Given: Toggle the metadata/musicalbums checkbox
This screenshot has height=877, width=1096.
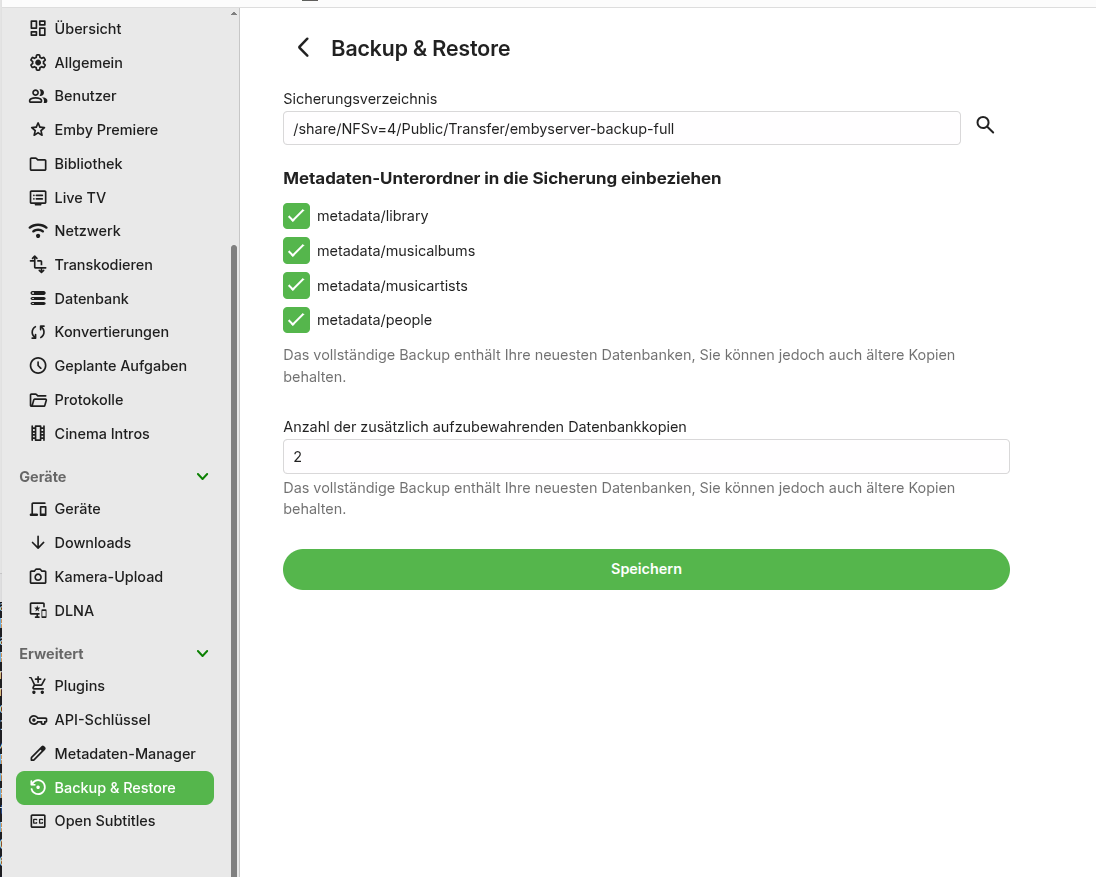Looking at the screenshot, I should tap(296, 251).
